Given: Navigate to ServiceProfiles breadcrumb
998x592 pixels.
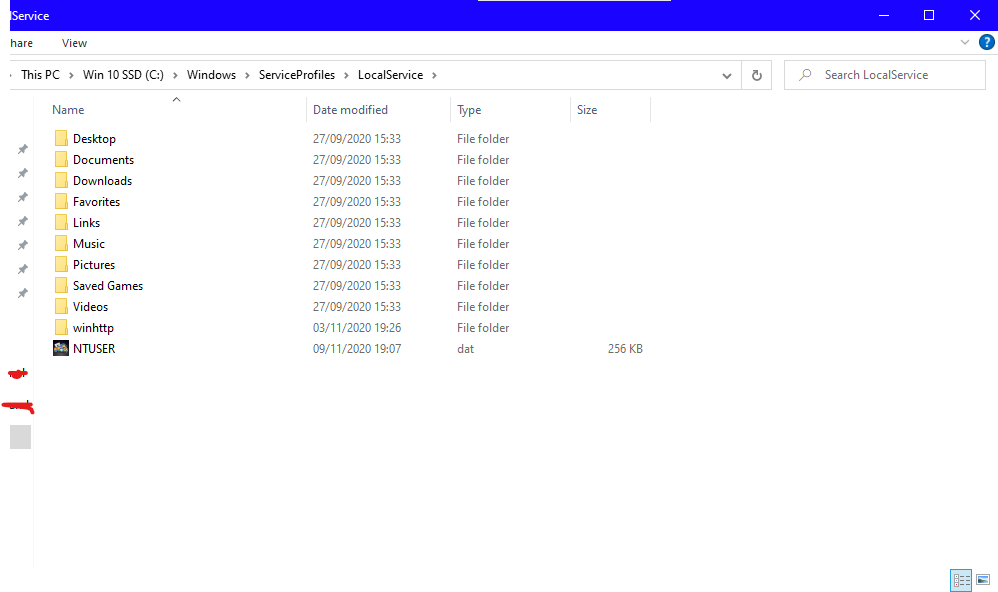Looking at the screenshot, I should click(297, 75).
